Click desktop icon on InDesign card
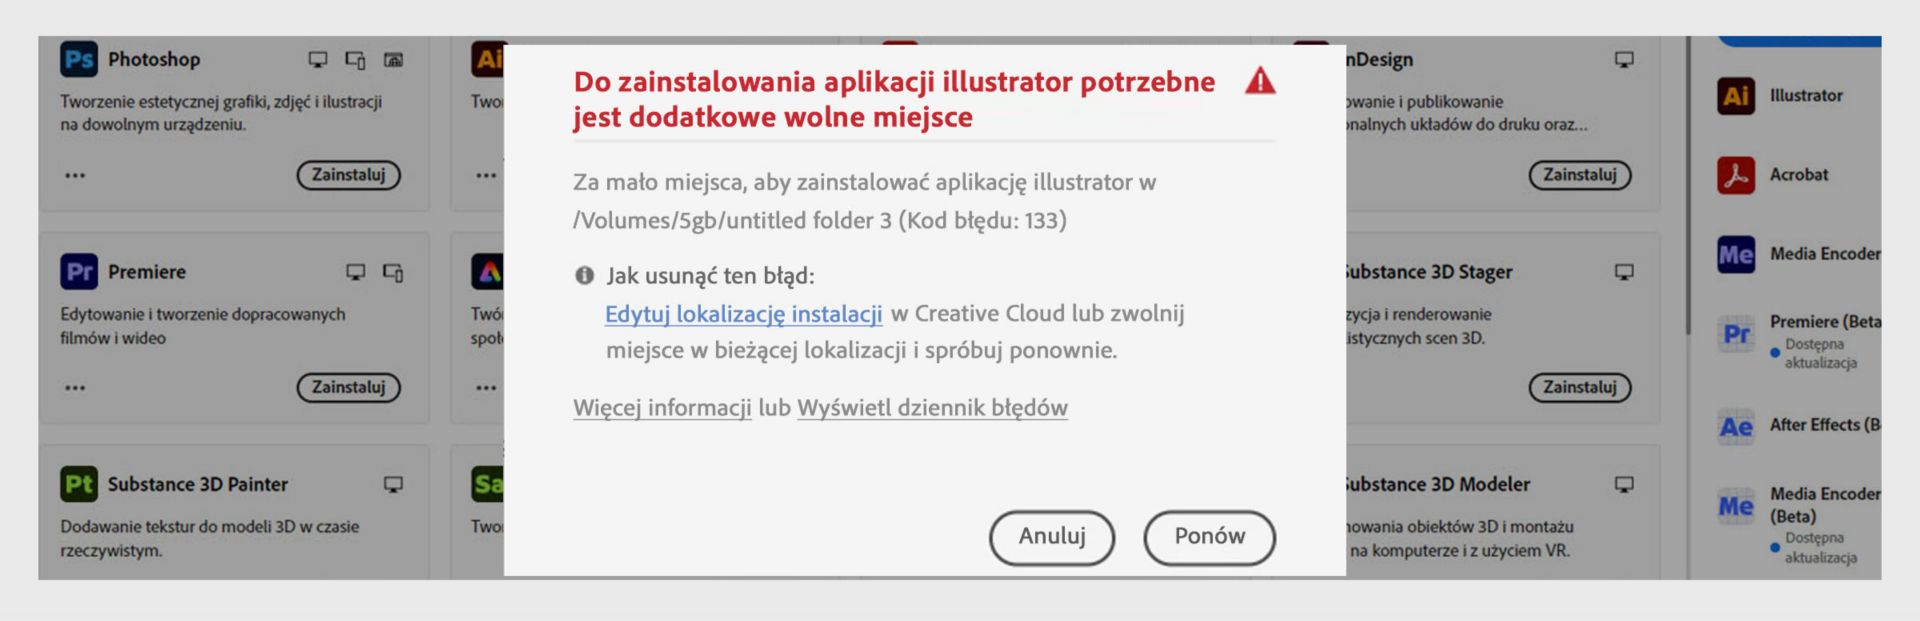 [x=1624, y=60]
